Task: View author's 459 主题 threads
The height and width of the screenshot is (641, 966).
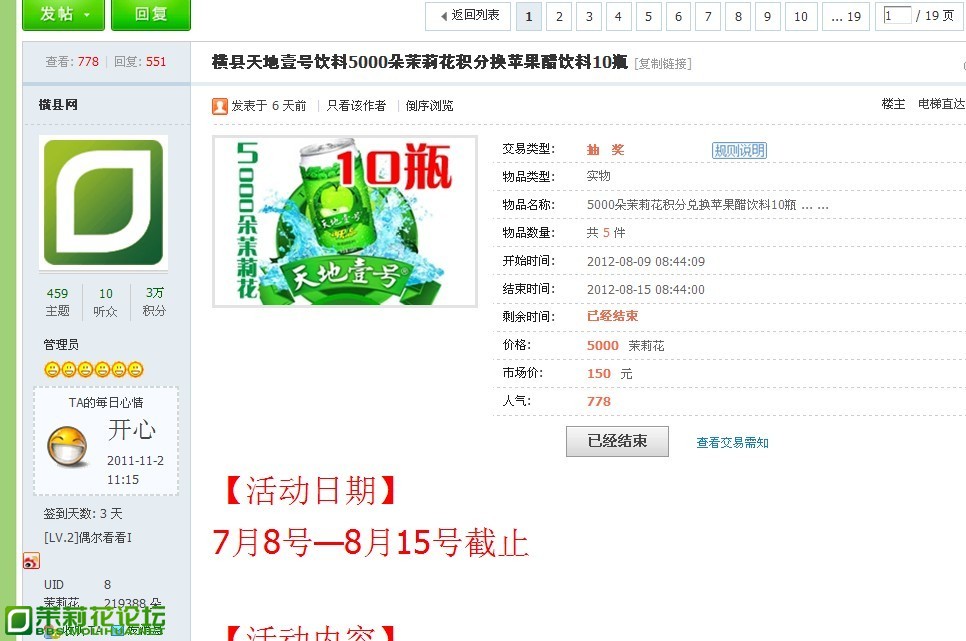Action: click(x=57, y=301)
